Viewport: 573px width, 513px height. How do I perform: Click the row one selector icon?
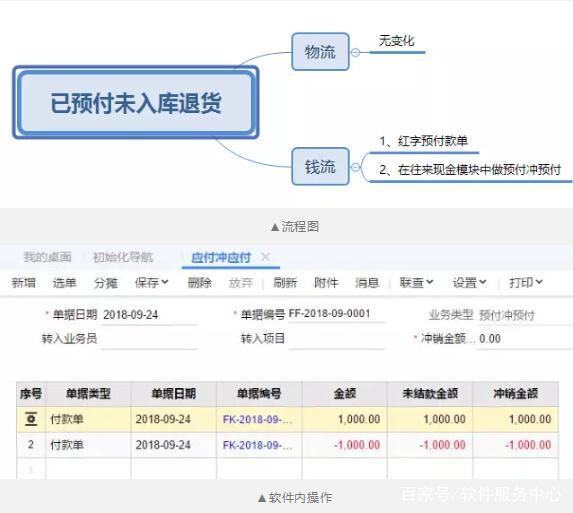point(31,419)
